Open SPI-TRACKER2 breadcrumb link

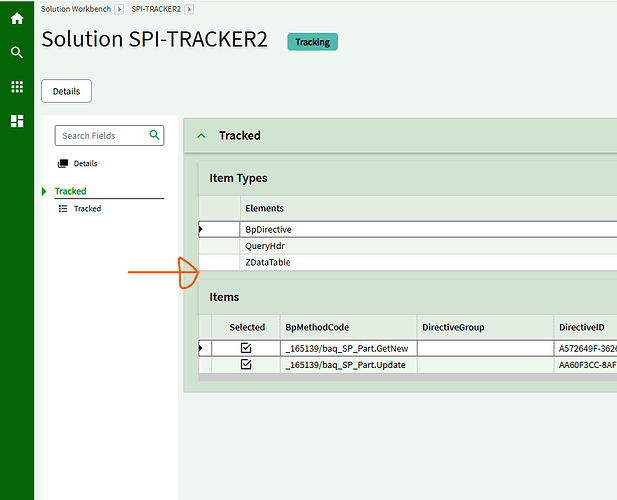(x=156, y=9)
